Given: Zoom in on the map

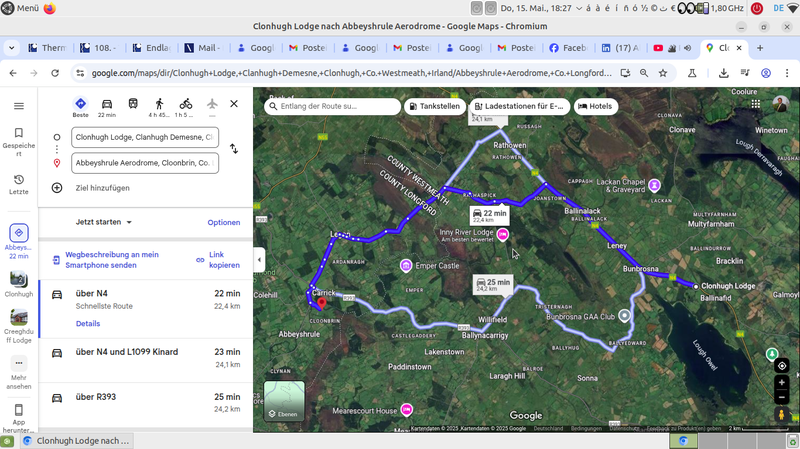Looking at the screenshot, I should click(782, 384).
